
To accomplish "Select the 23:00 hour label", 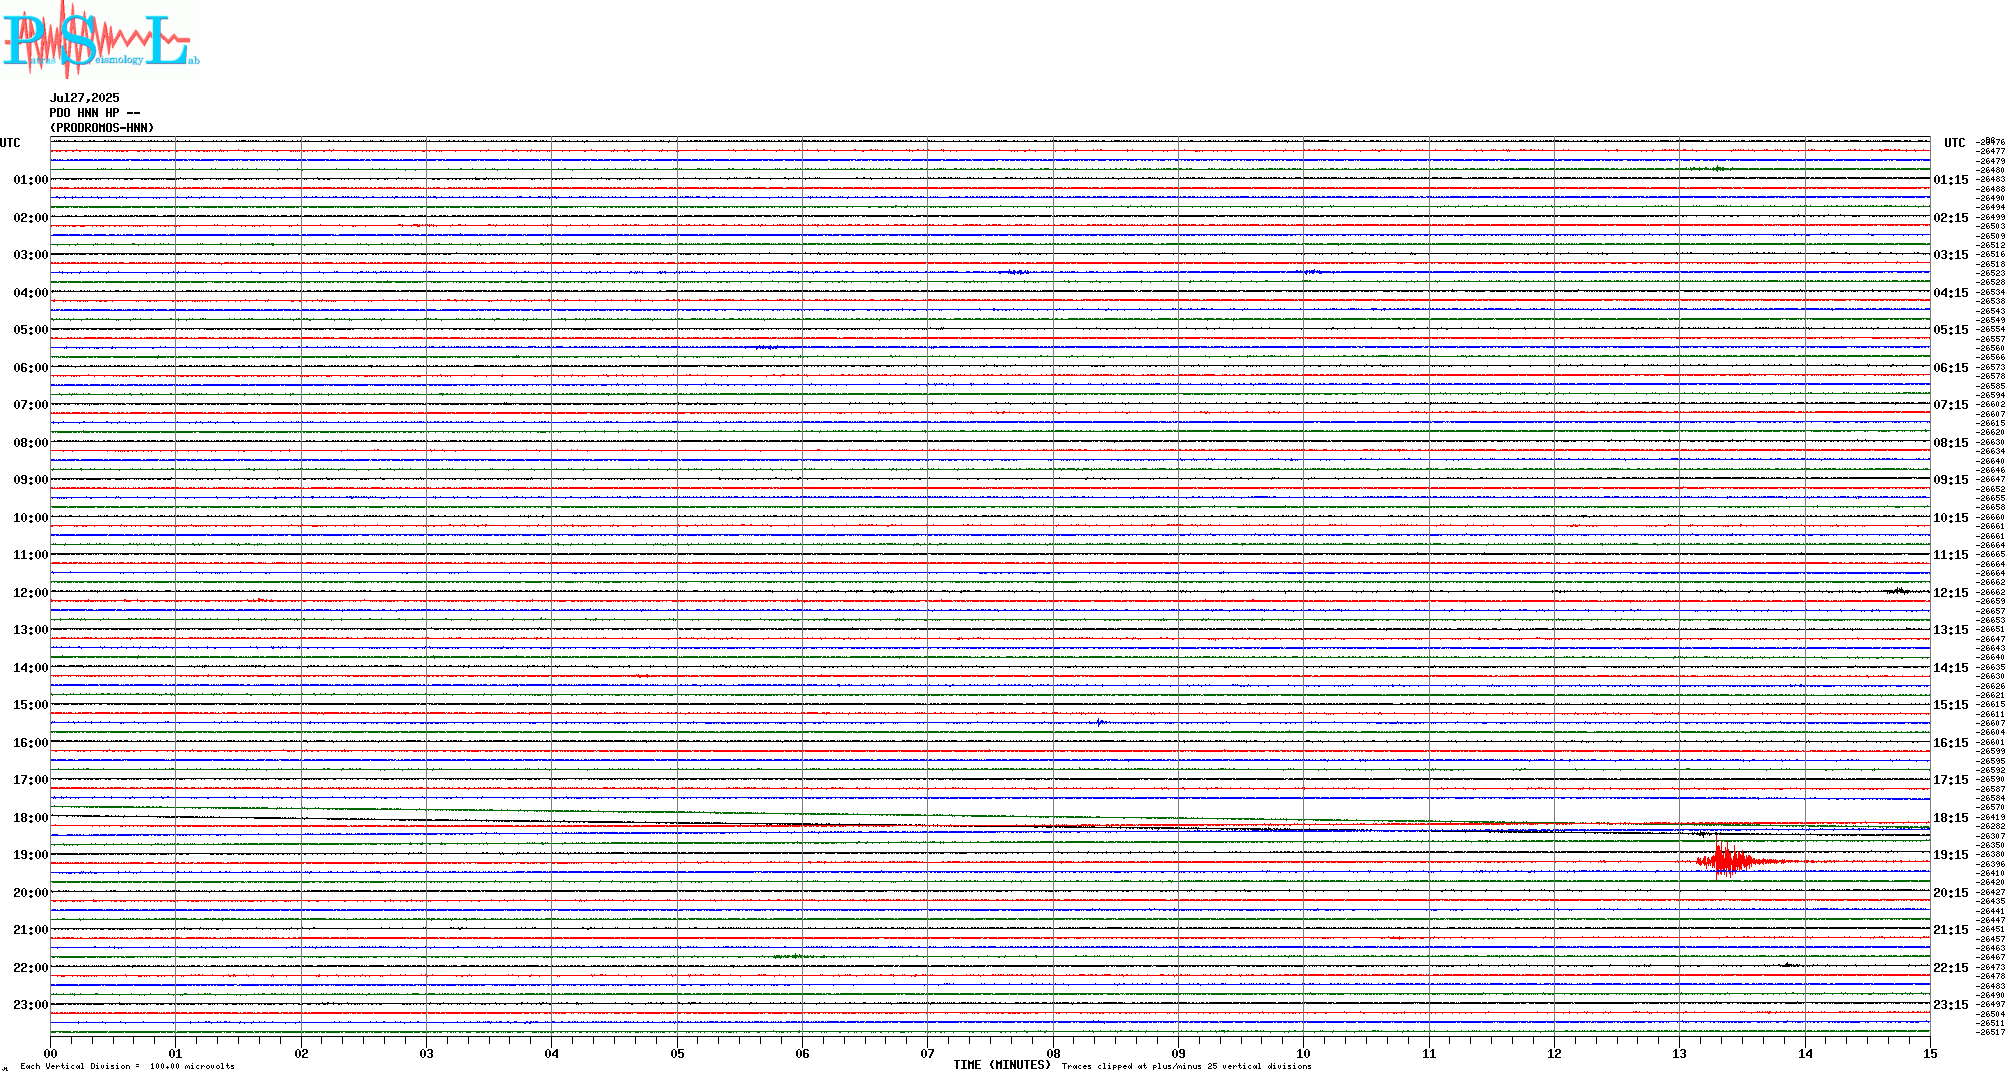I will 31,1005.
